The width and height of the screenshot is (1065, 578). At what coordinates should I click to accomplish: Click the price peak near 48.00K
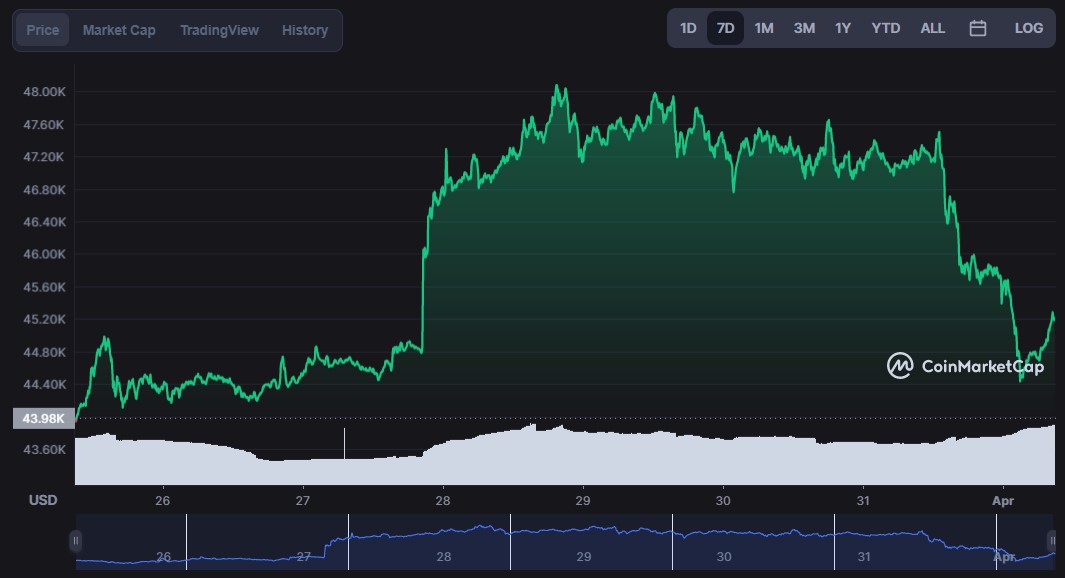[x=557, y=87]
